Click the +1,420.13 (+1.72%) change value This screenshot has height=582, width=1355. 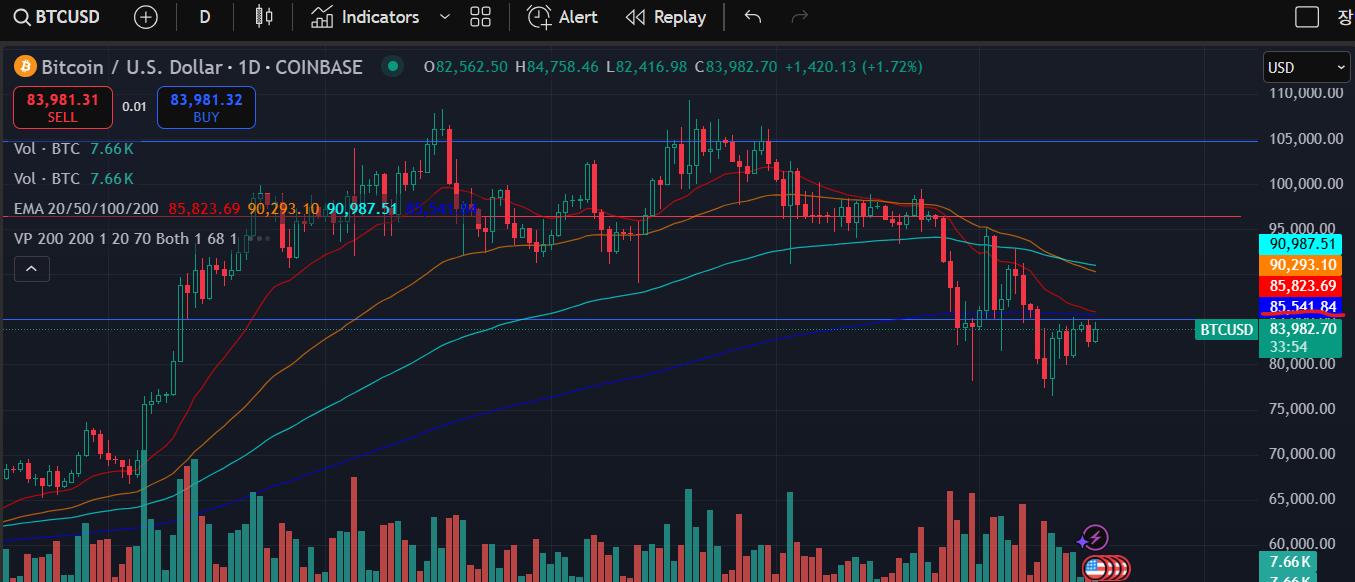click(853, 67)
